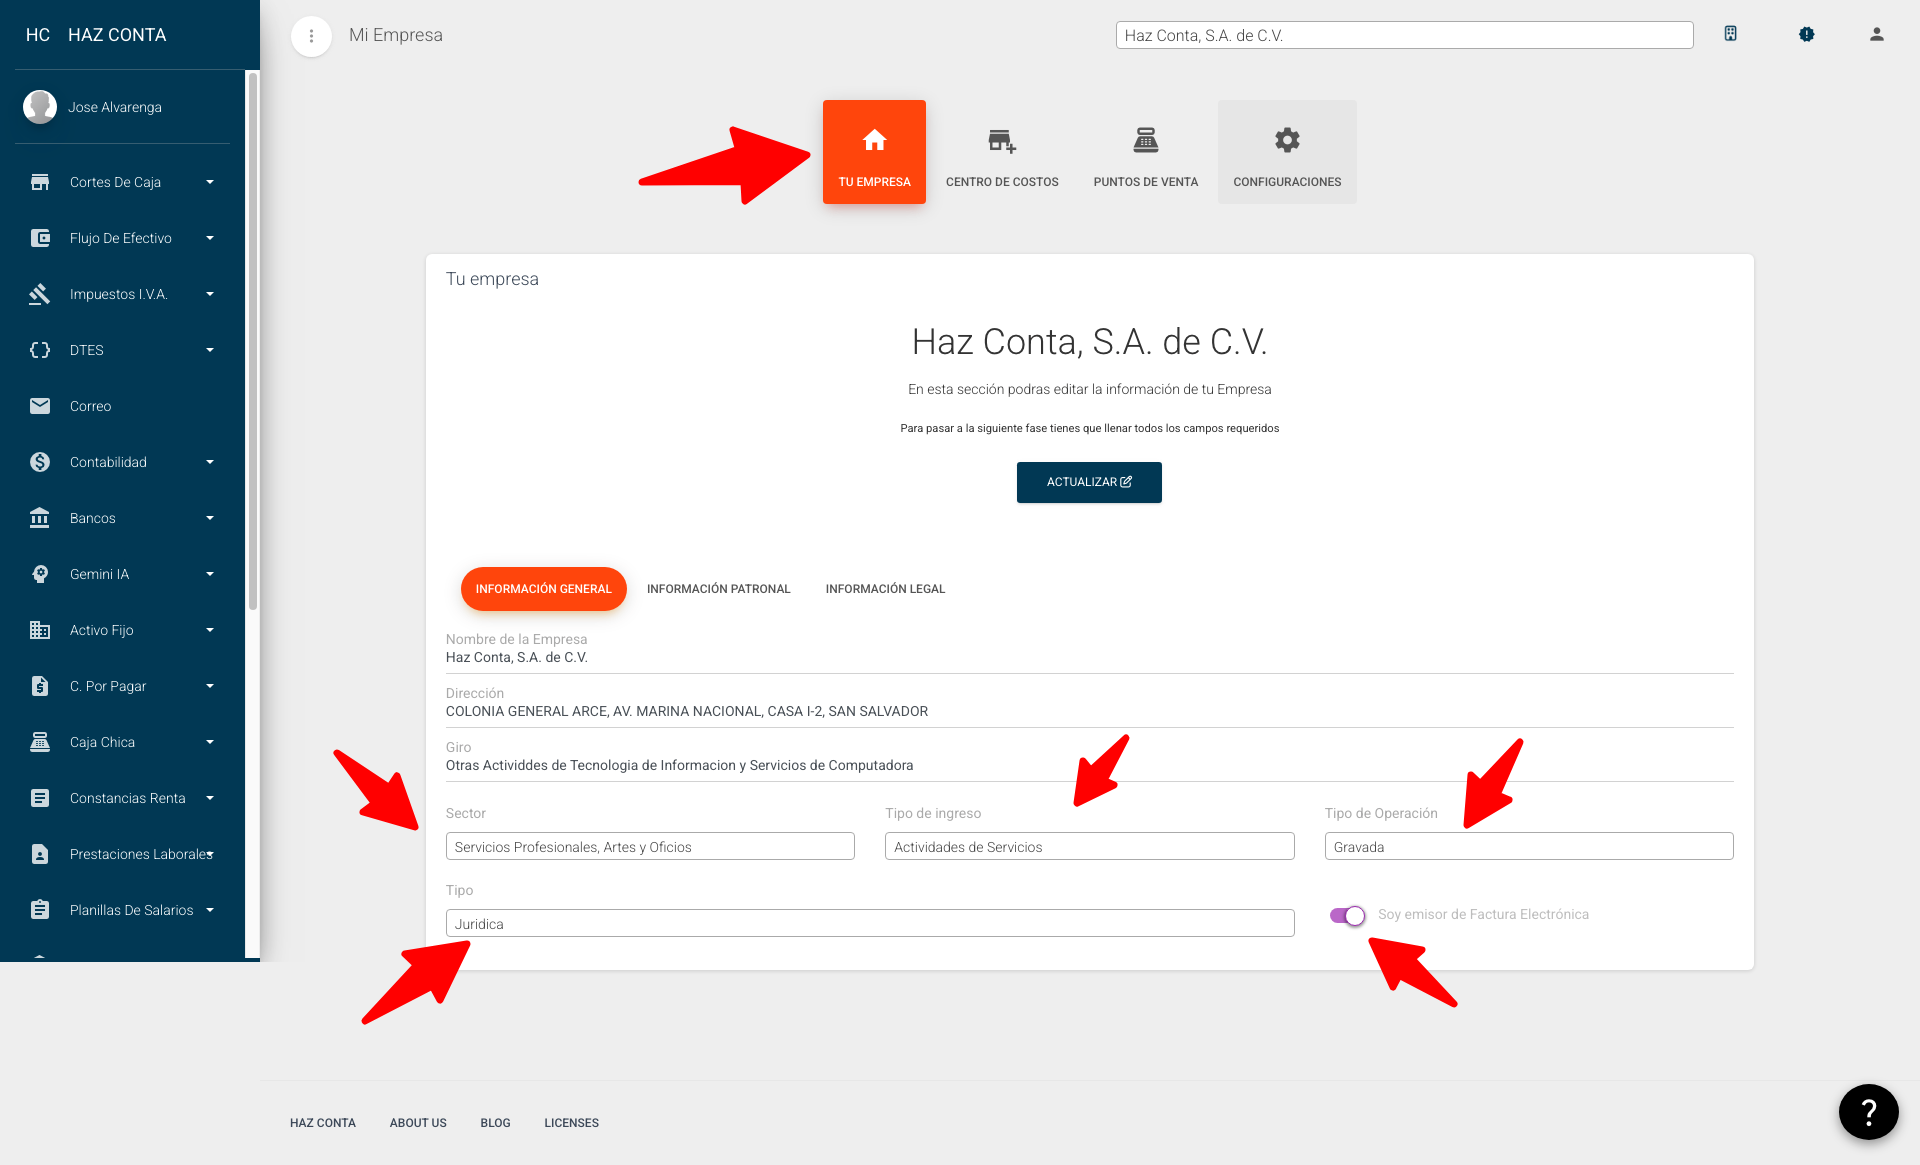Click the Bancos bank building icon
The height and width of the screenshot is (1165, 1920).
pyautogui.click(x=40, y=518)
